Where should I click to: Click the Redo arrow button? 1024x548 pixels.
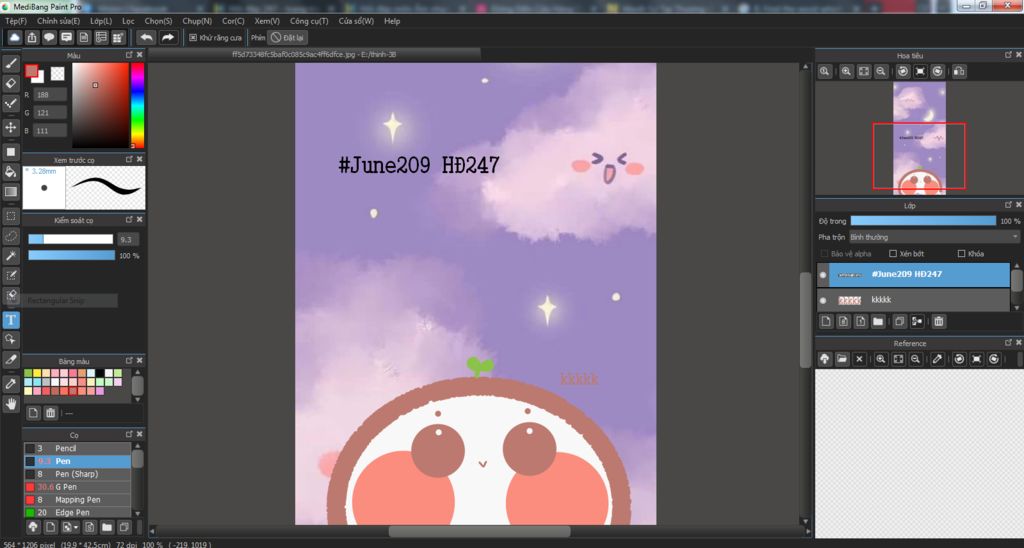[168, 37]
